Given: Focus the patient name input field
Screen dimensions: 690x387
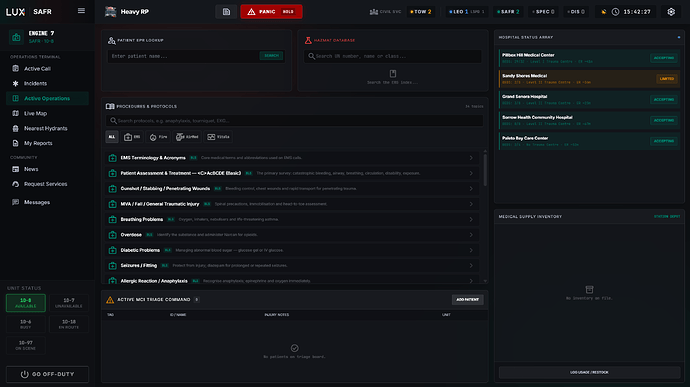Looking at the screenshot, I should pos(183,56).
